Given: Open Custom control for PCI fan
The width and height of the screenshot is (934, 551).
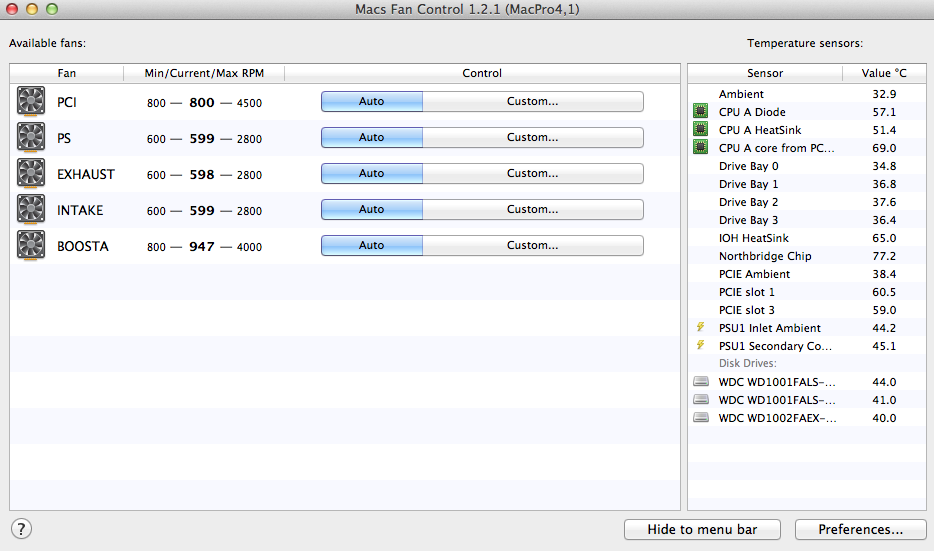Looking at the screenshot, I should click(x=533, y=101).
